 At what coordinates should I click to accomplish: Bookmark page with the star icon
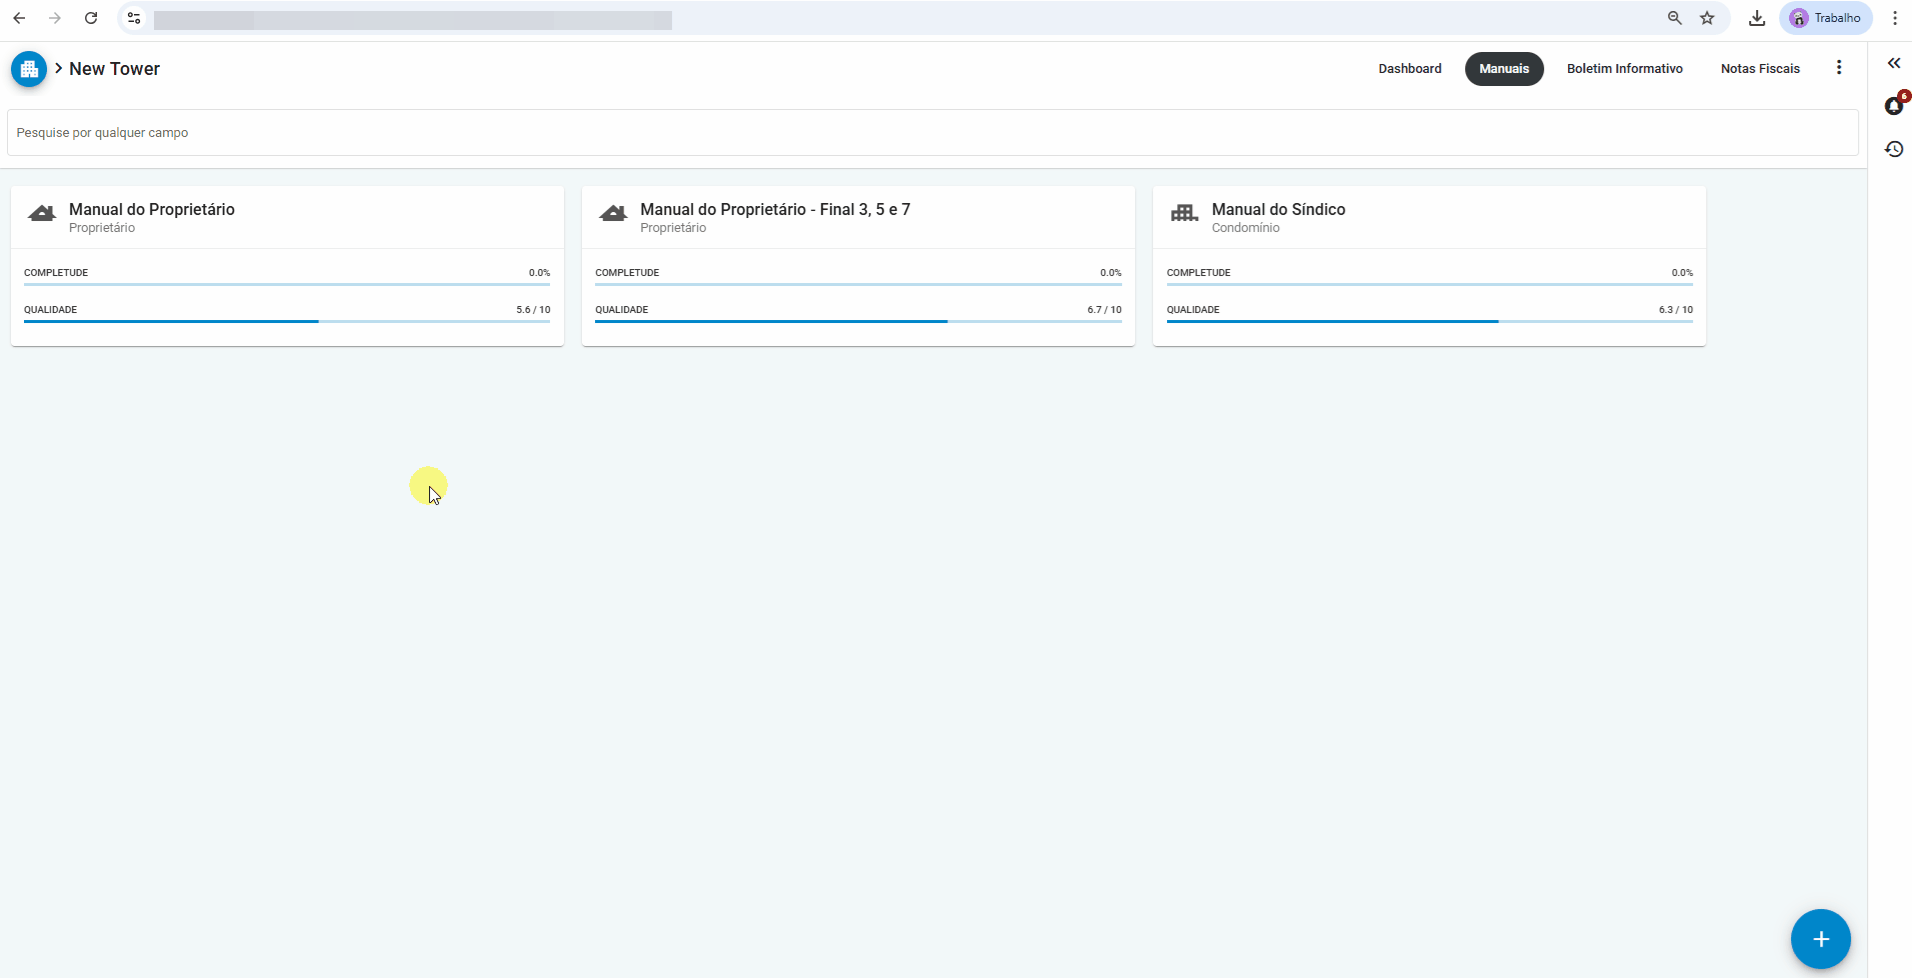coord(1707,18)
